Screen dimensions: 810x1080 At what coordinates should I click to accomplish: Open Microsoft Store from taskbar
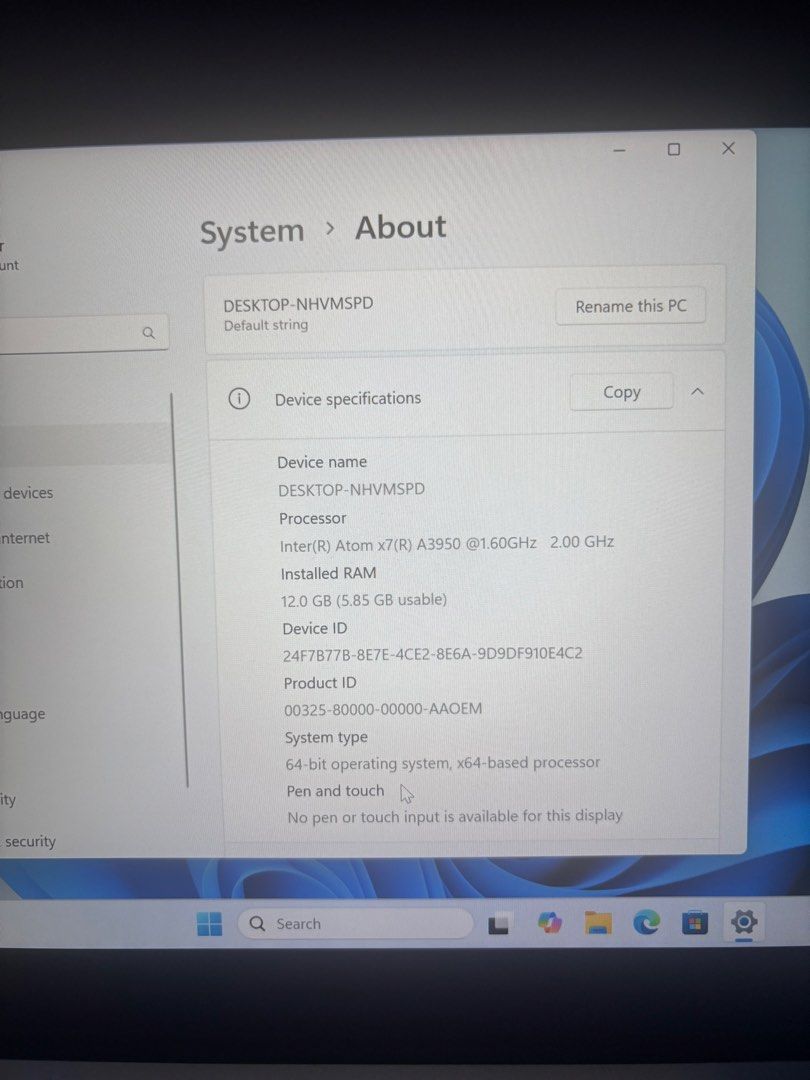(694, 922)
